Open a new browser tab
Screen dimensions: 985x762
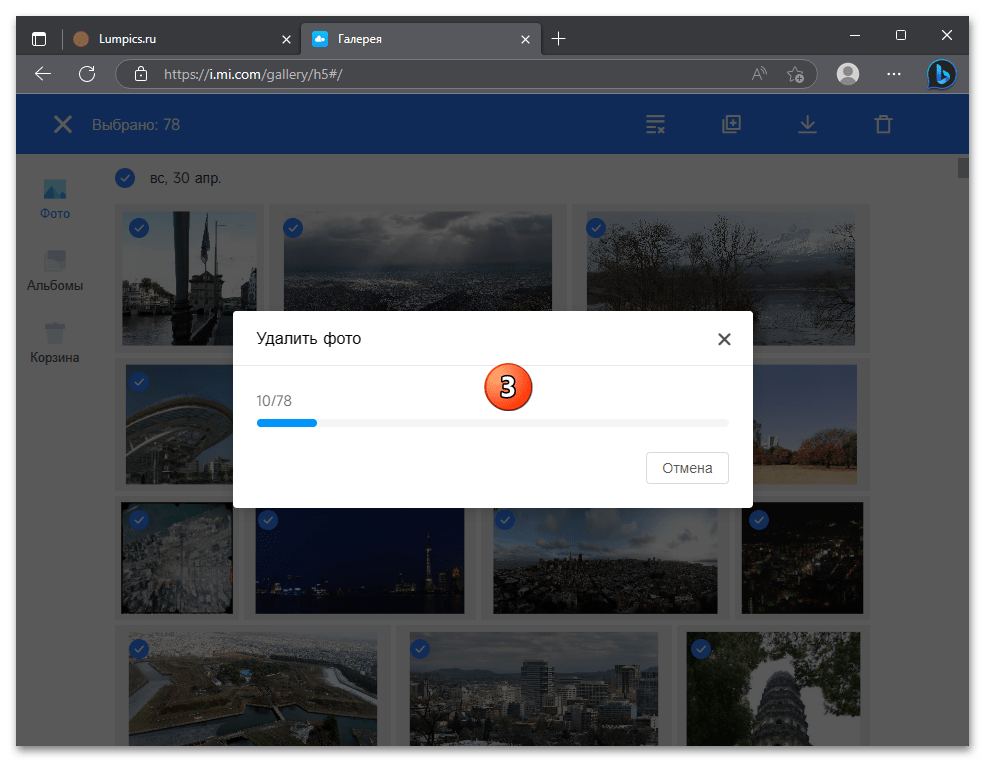tap(558, 39)
